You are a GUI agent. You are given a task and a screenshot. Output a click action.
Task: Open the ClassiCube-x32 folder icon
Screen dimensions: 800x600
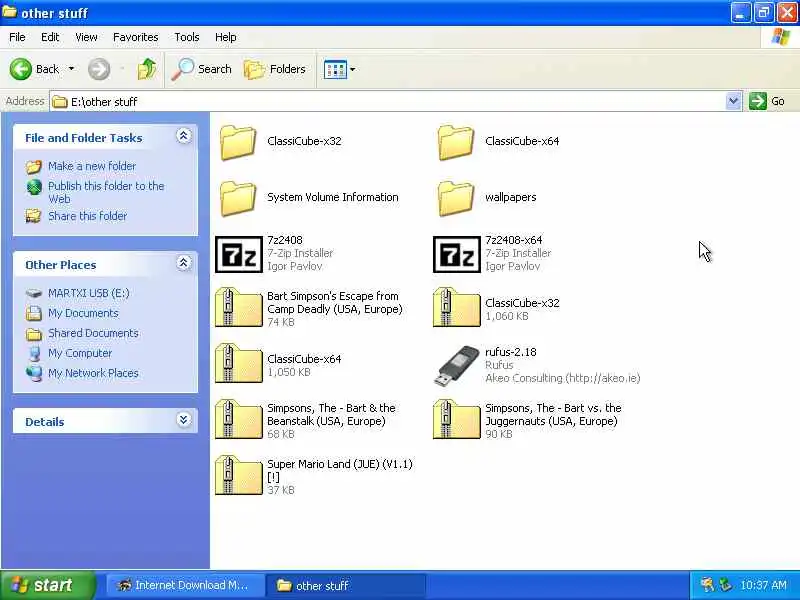tap(238, 142)
